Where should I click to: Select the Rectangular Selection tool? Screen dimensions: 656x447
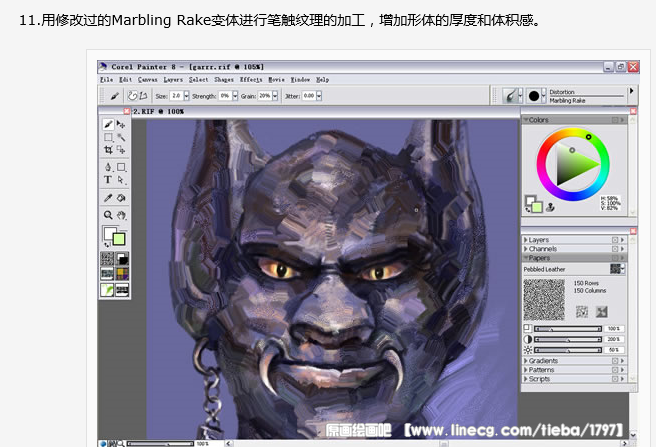pyautogui.click(x=108, y=137)
